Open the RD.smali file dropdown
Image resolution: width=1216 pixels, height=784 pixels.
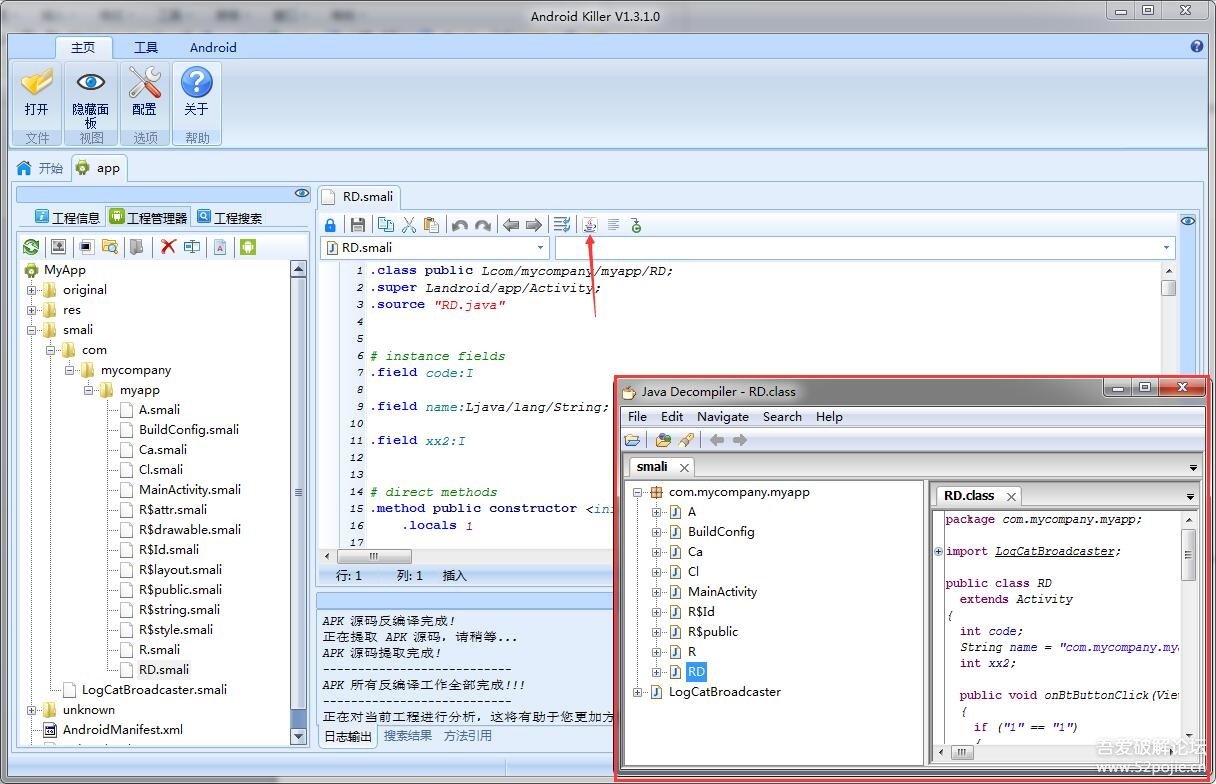[541, 248]
